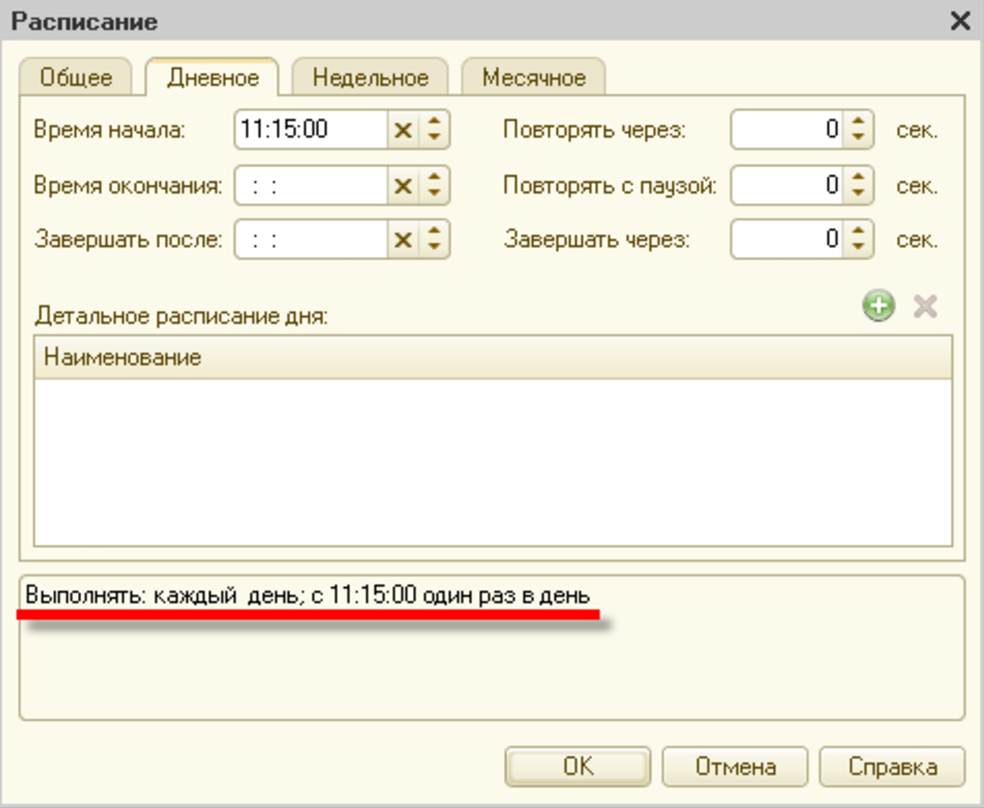Delete detailed schedule row with gray X
Viewport: 984px width, 808px height.
(x=925, y=307)
